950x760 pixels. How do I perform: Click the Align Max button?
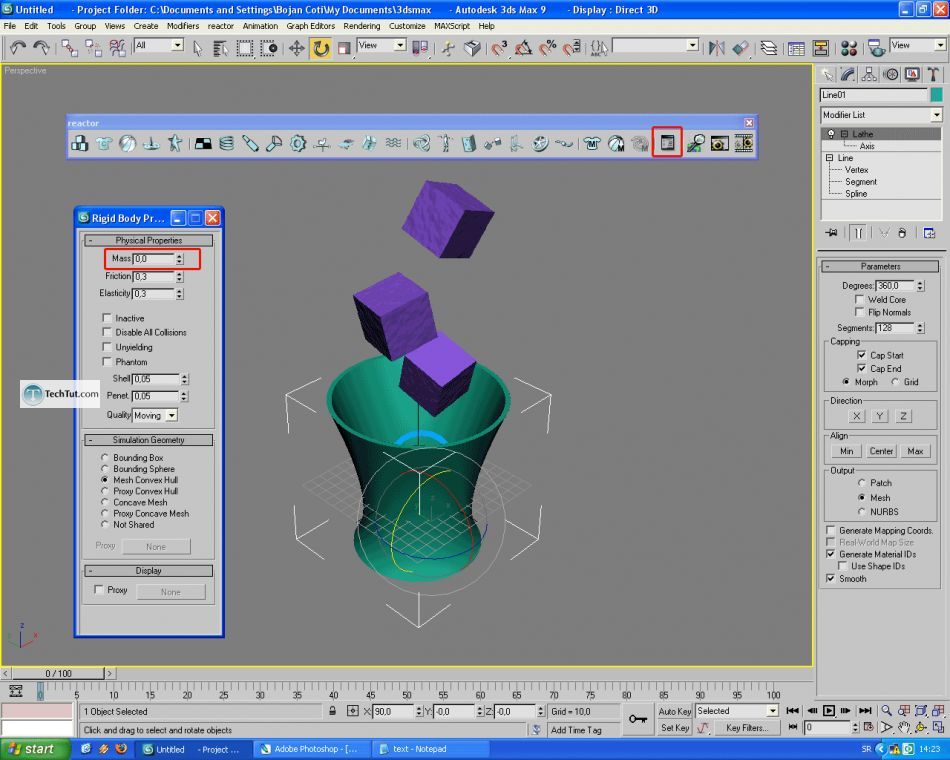(x=915, y=451)
